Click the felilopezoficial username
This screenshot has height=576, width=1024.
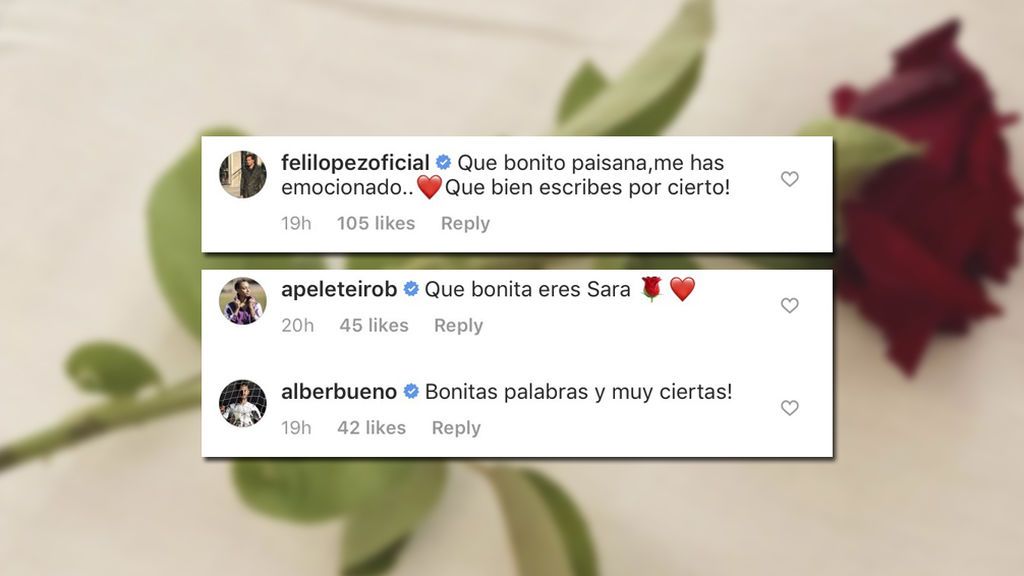point(355,163)
